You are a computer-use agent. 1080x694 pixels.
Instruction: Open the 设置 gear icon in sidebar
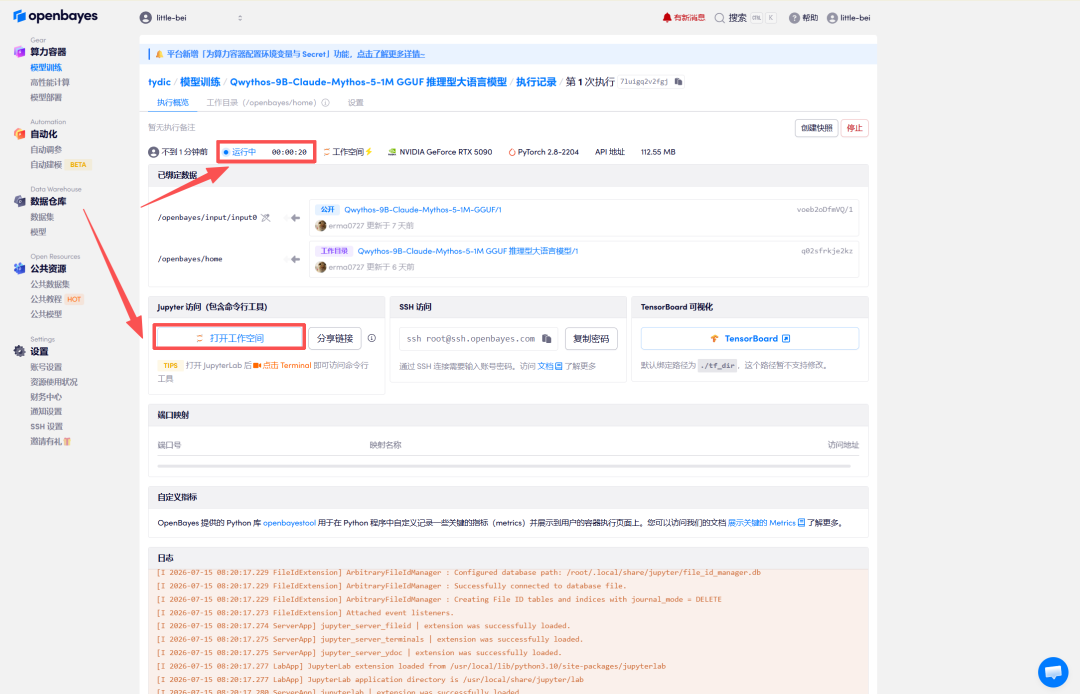pos(19,351)
